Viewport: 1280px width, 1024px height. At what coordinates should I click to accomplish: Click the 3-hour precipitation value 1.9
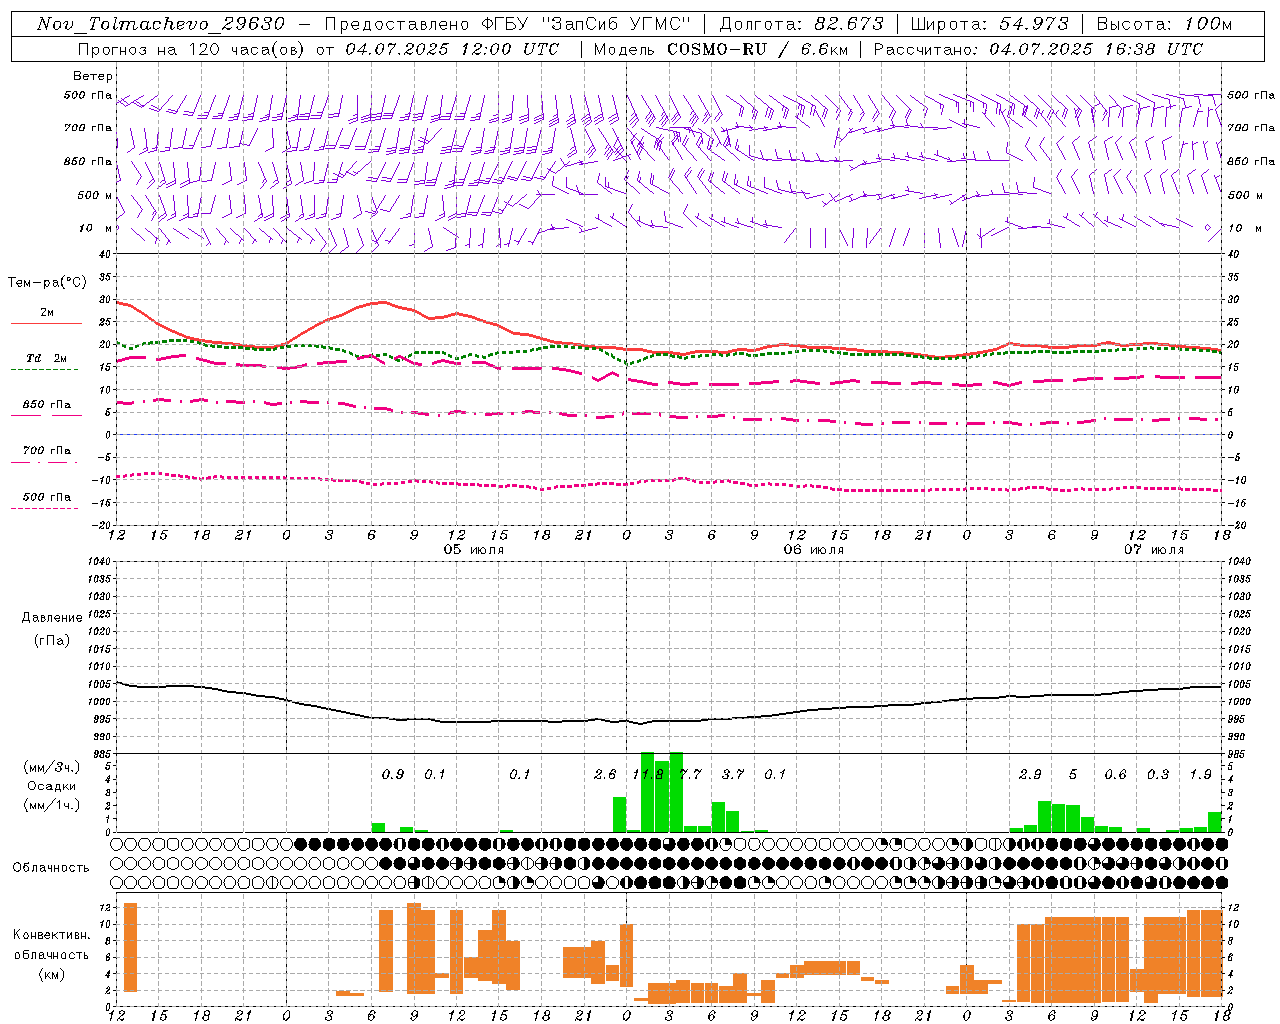[1200, 774]
